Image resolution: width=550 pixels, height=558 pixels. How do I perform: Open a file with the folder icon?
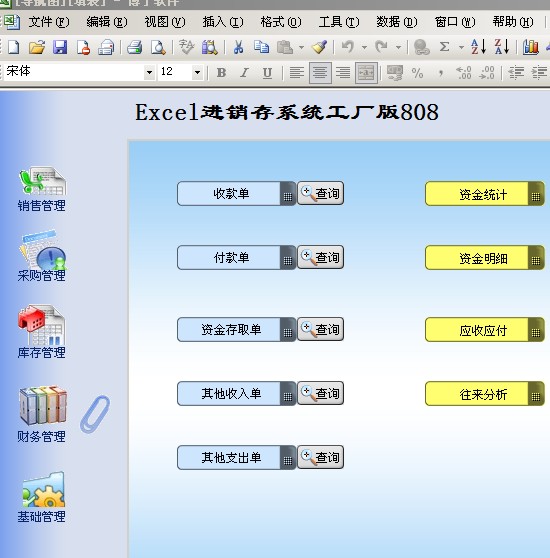[x=37, y=47]
